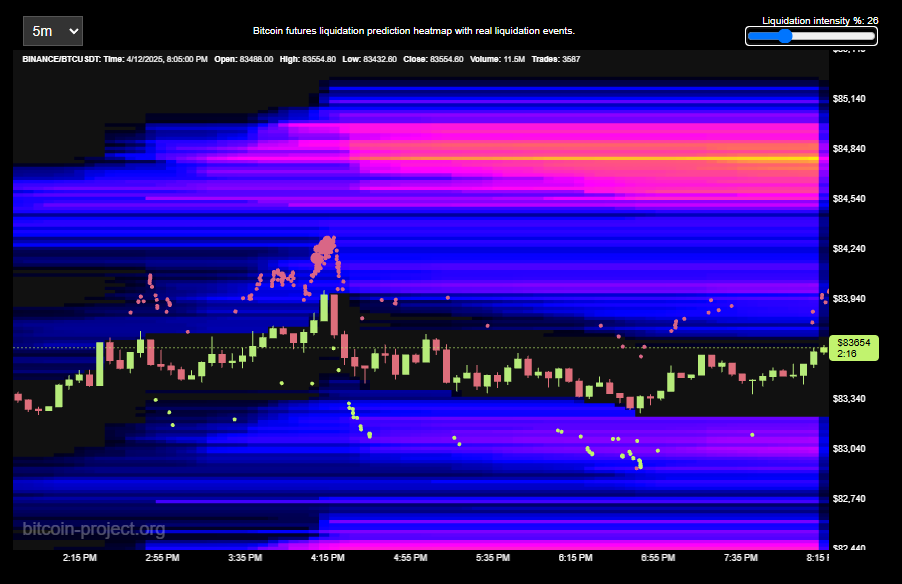Open the 5m timeframe dropdown

[53, 31]
